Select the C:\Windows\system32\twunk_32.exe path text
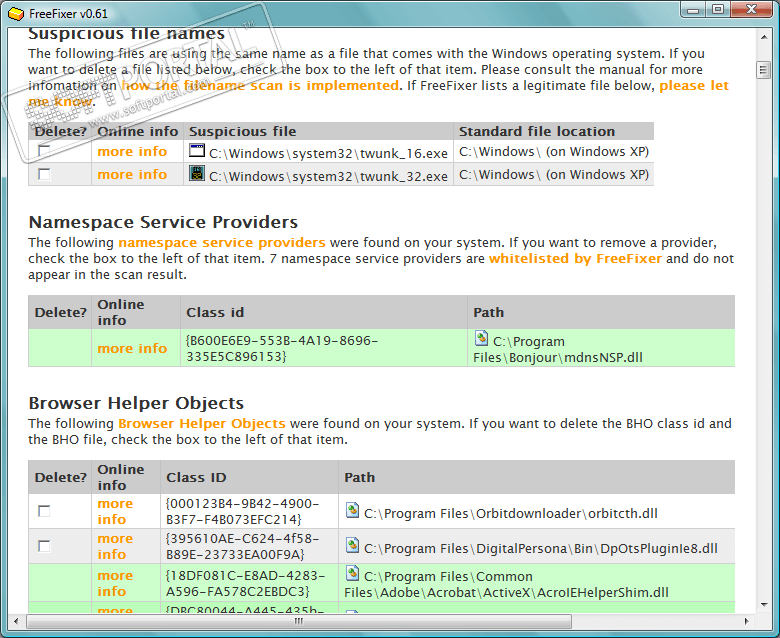The height and width of the screenshot is (638, 780). point(328,176)
